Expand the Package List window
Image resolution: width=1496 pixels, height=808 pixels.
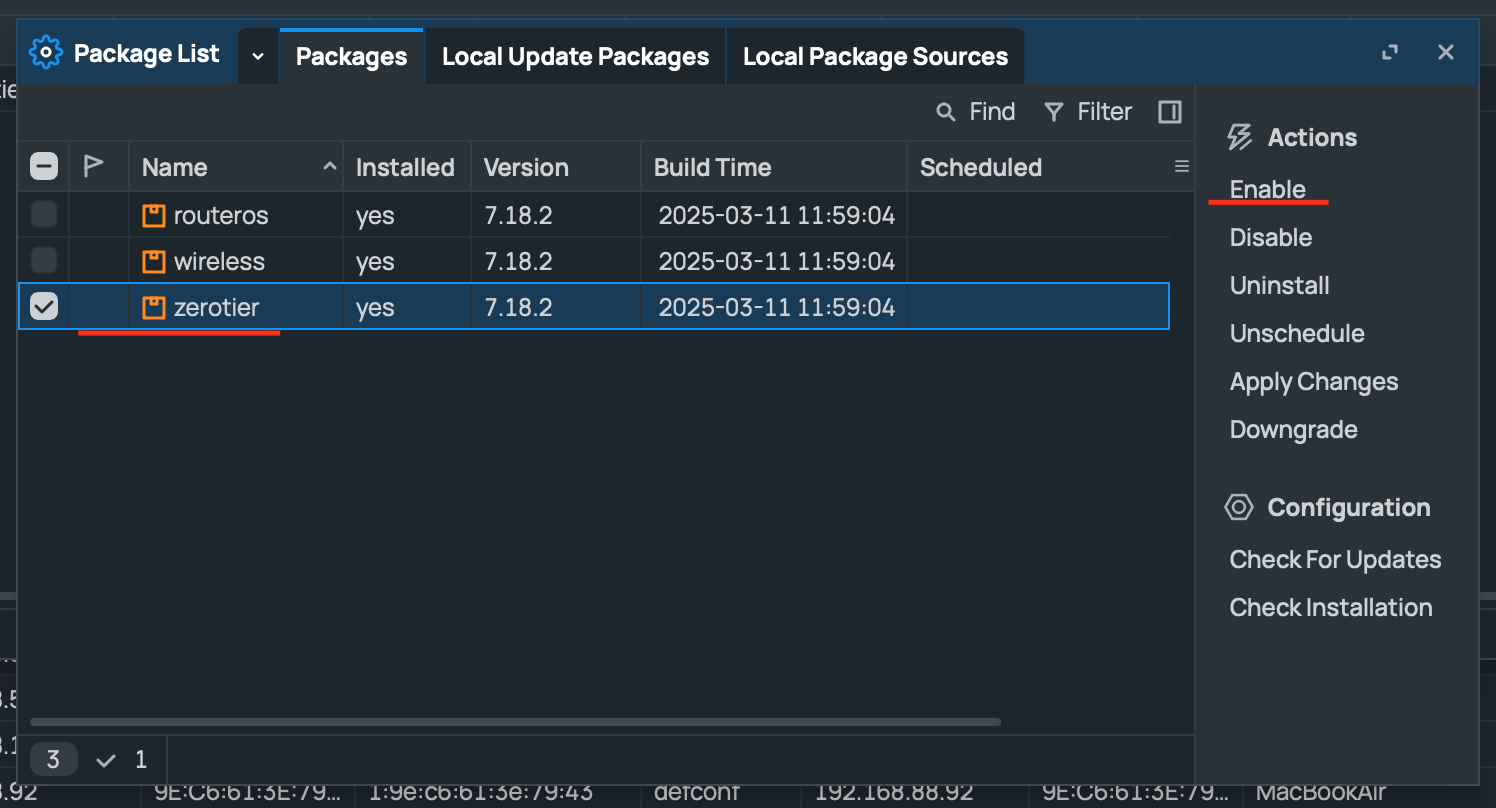[x=1389, y=53]
